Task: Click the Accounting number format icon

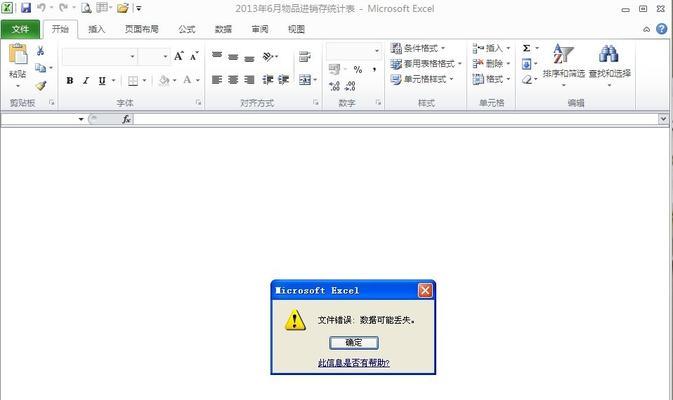Action: [x=335, y=69]
